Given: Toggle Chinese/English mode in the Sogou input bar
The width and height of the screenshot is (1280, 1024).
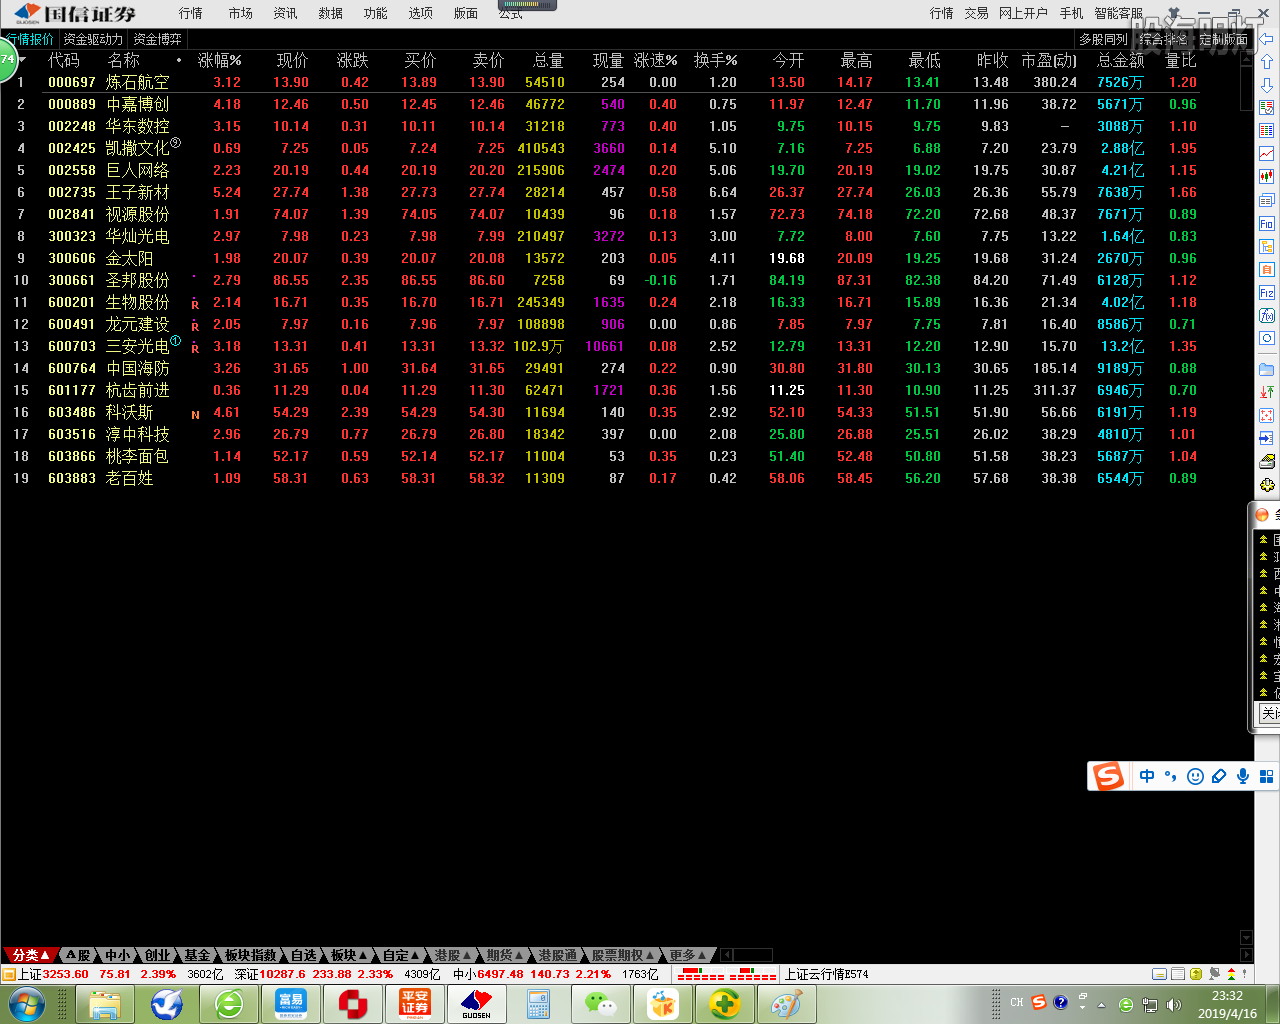Looking at the screenshot, I should point(1147,776).
